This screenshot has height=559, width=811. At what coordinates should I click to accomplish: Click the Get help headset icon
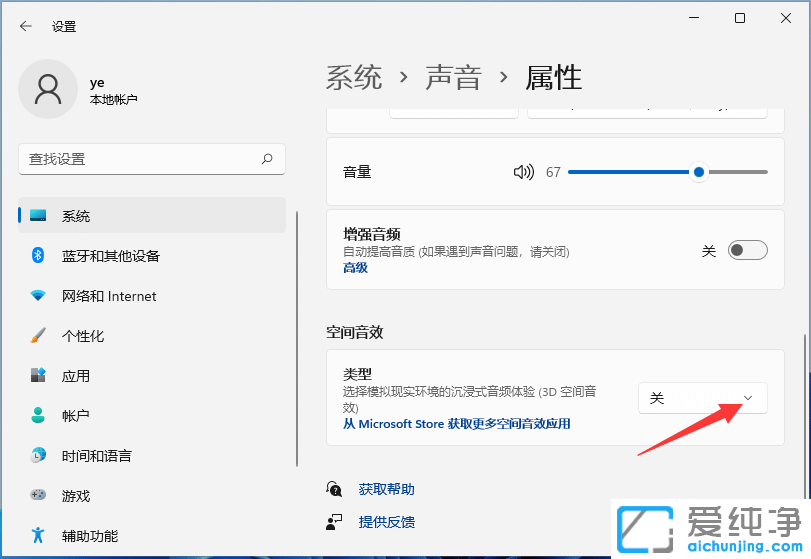334,489
